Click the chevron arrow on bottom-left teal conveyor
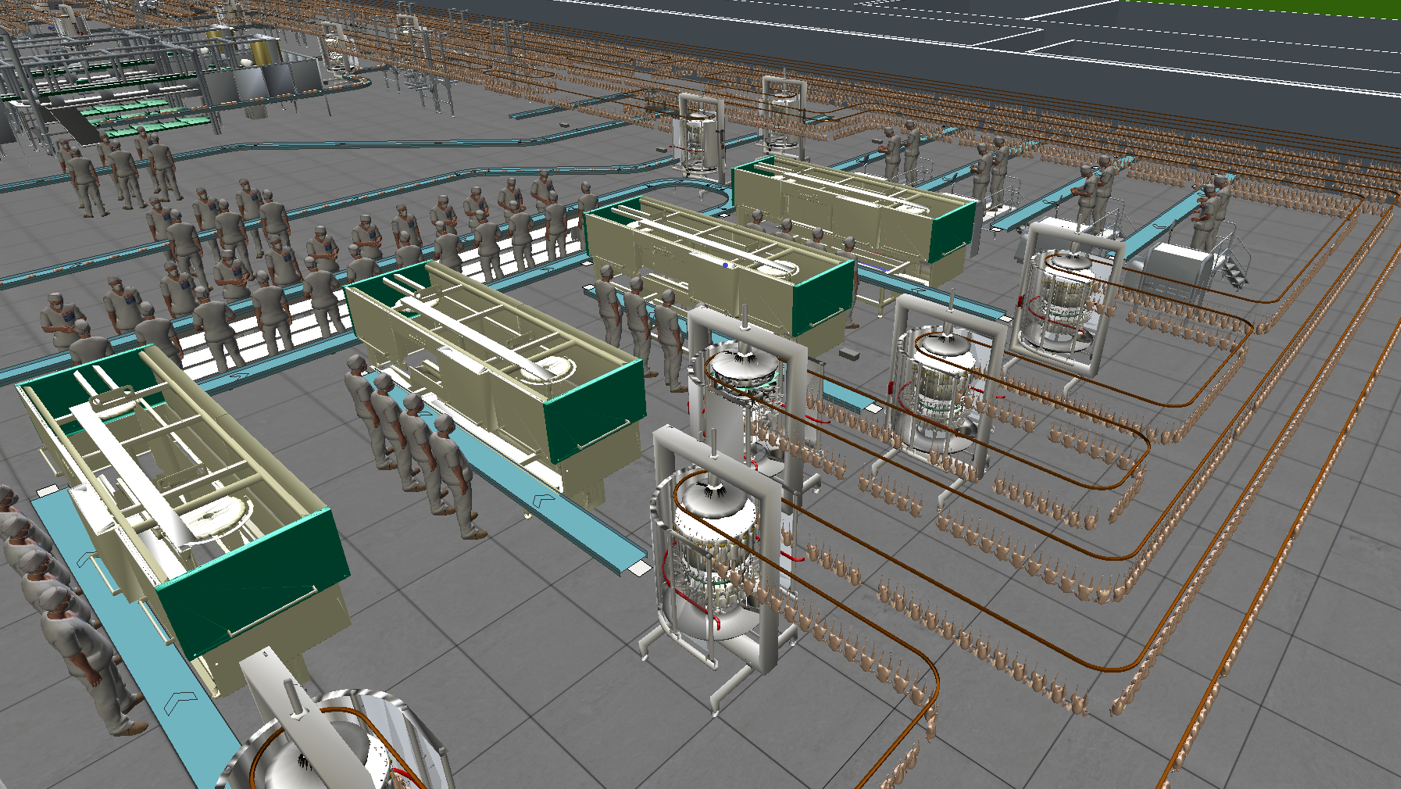1401x789 pixels. click(180, 703)
